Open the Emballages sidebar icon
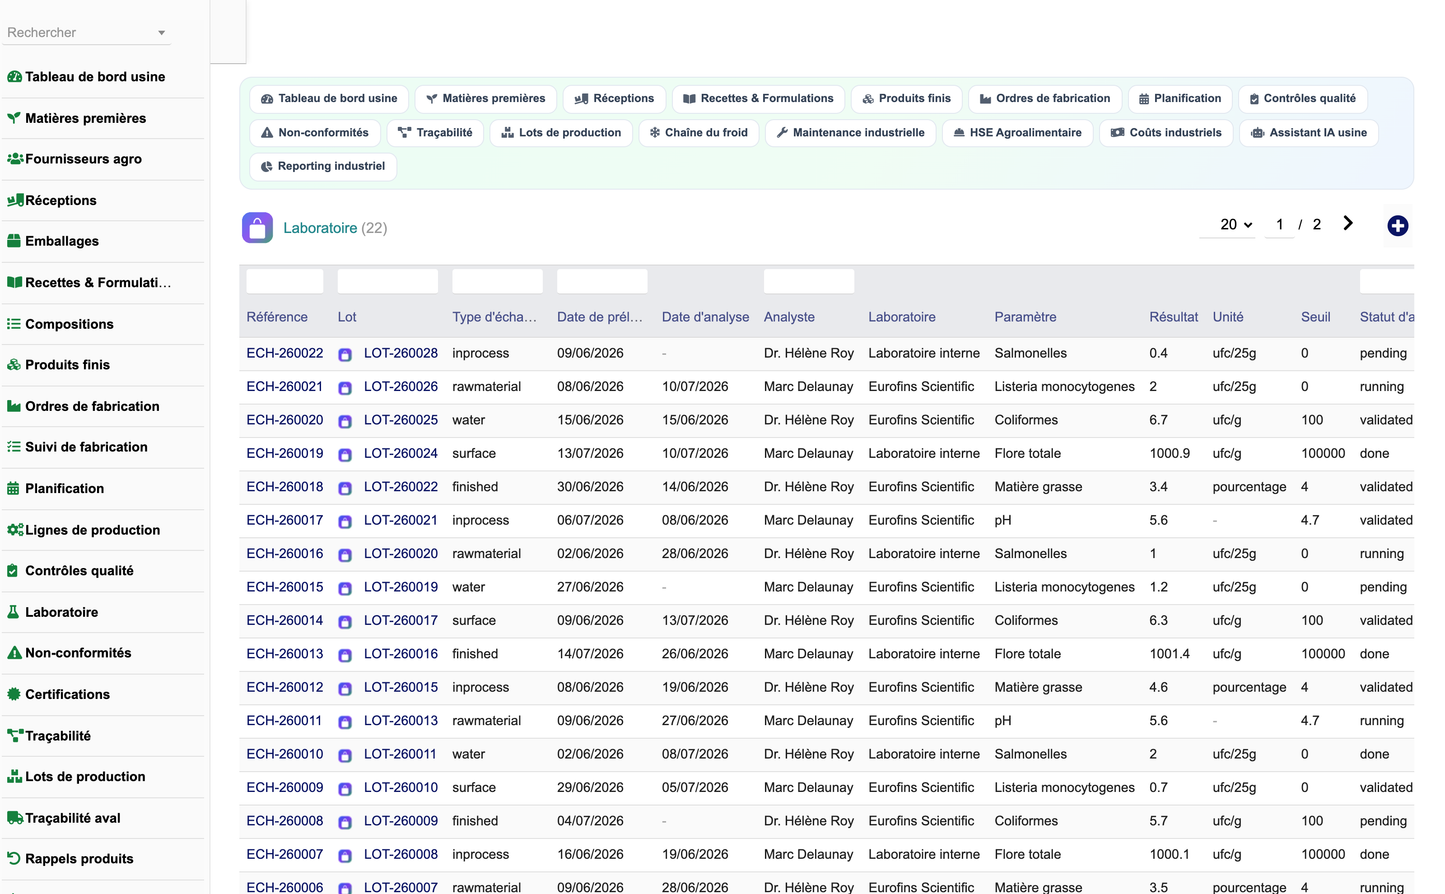 14,241
